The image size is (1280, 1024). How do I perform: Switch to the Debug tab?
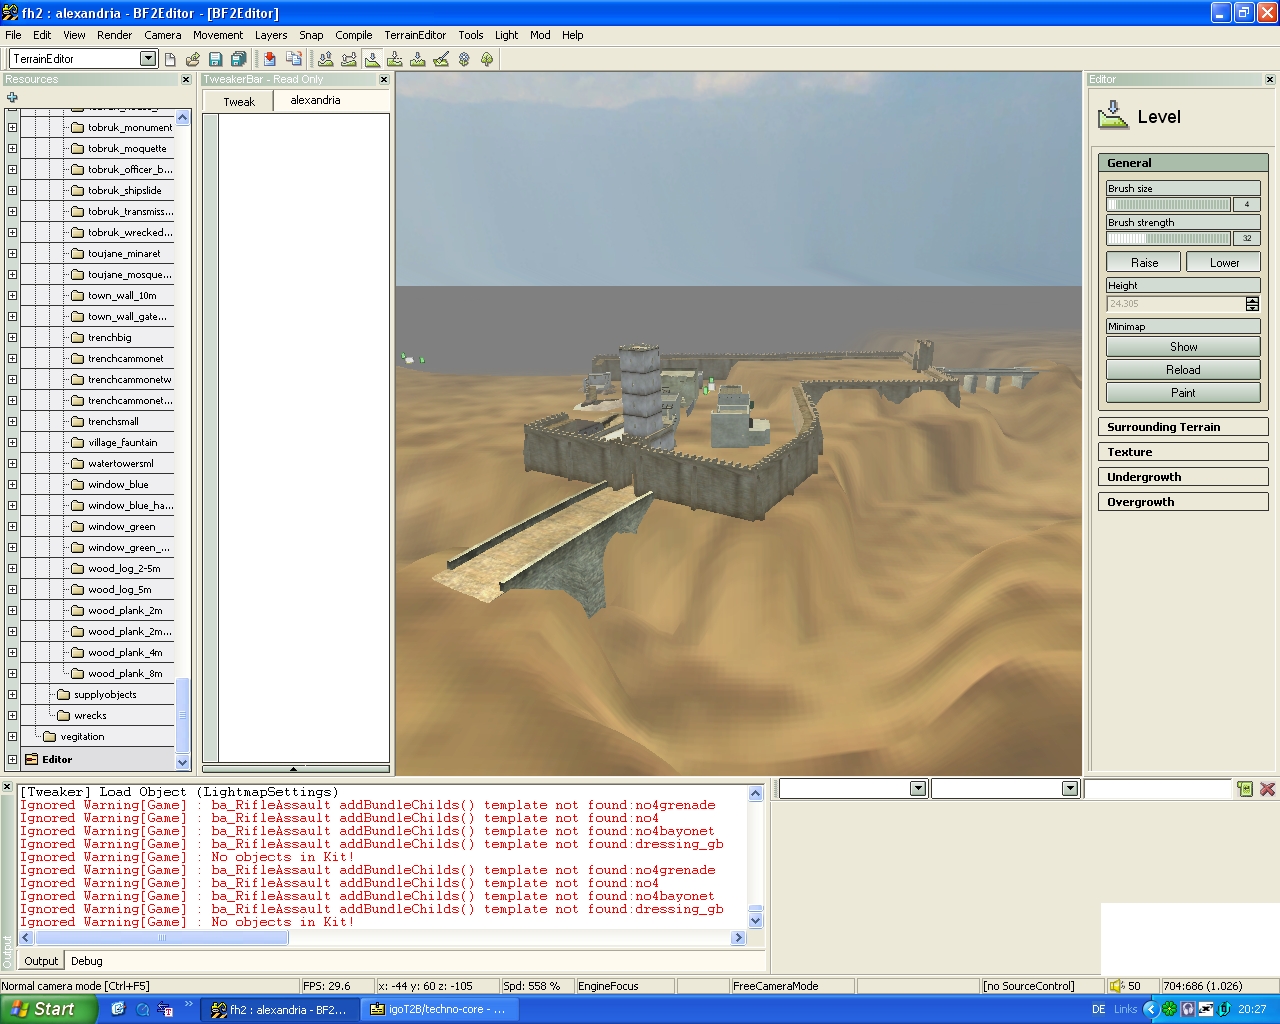coord(87,961)
